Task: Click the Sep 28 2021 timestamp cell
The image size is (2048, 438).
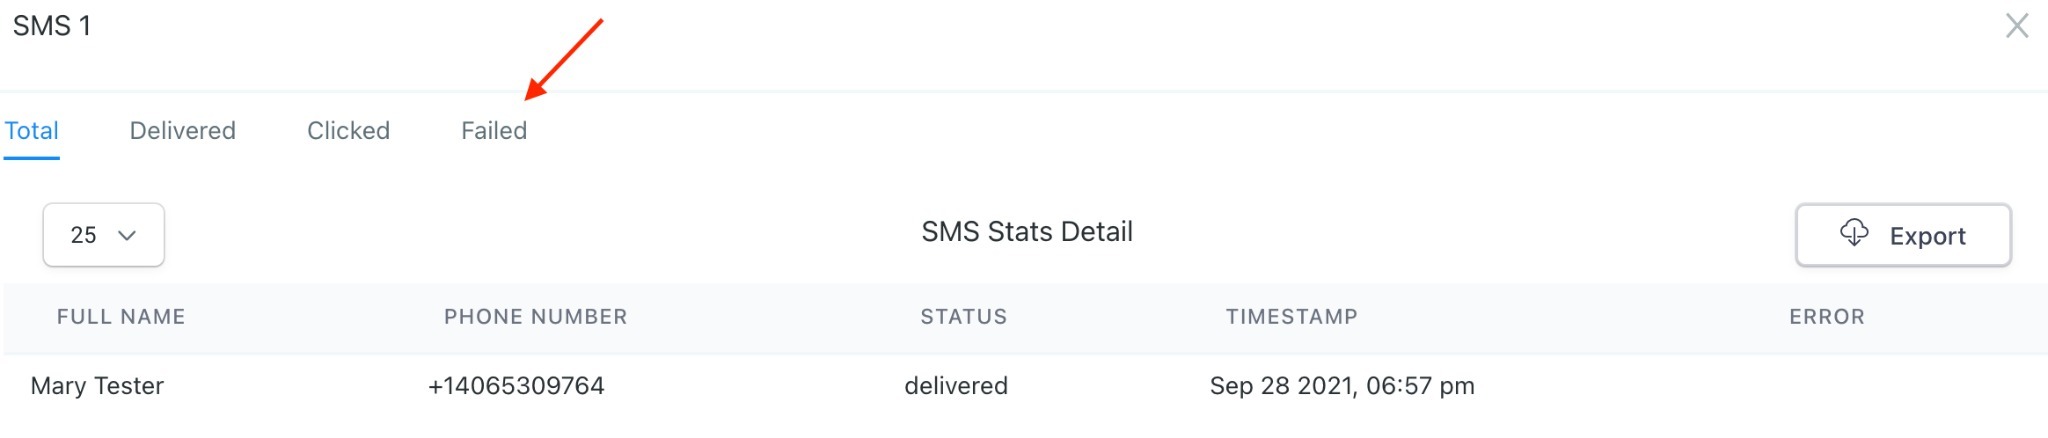Action: pyautogui.click(x=1342, y=386)
